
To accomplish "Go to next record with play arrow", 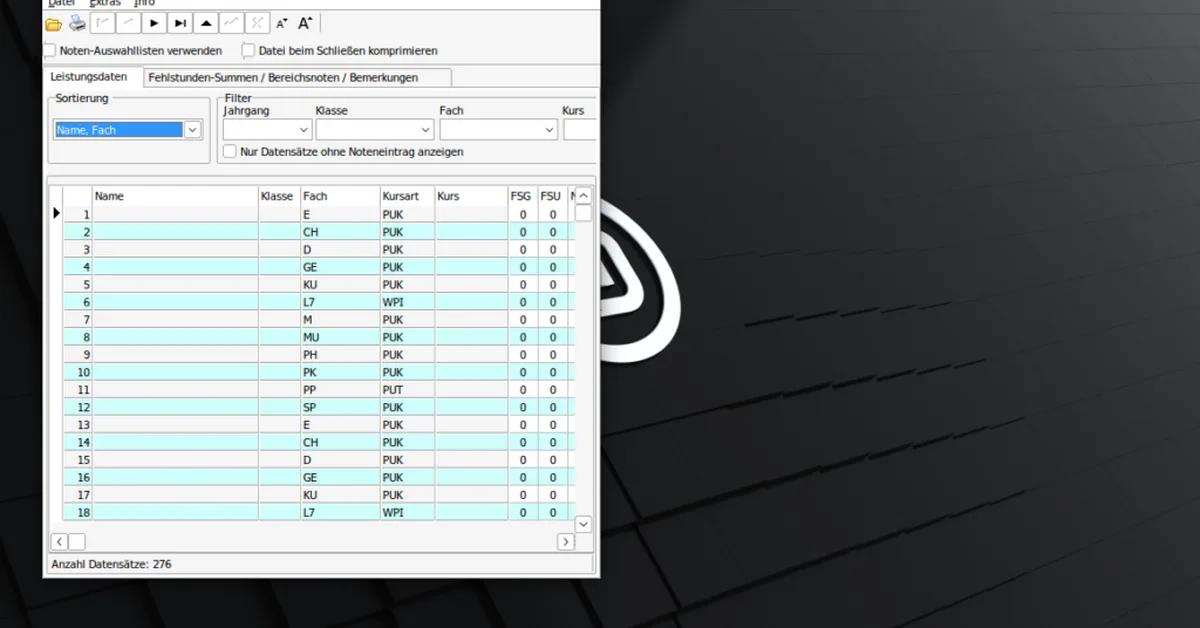I will click(154, 23).
